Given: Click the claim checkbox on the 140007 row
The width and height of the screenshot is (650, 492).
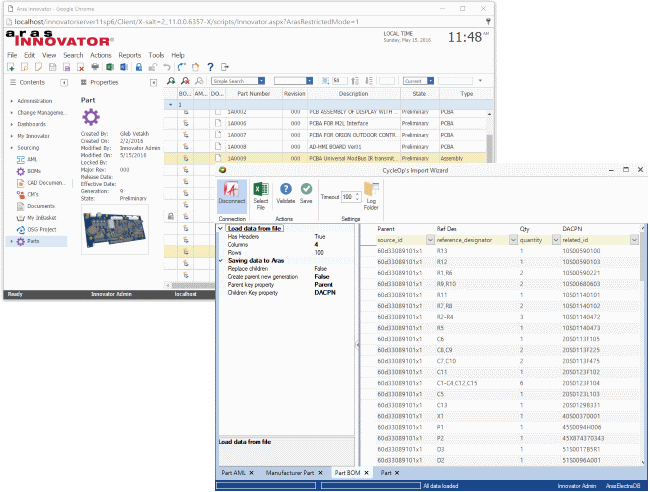Looking at the screenshot, I should (x=218, y=135).
